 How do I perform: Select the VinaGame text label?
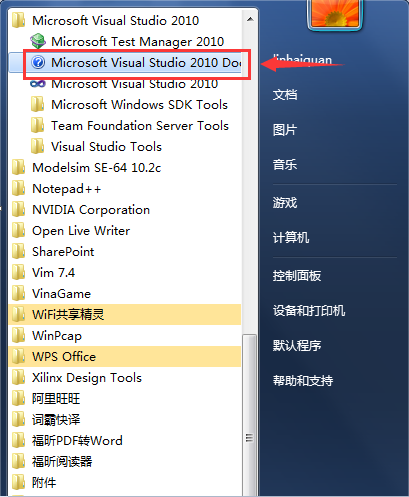61,294
